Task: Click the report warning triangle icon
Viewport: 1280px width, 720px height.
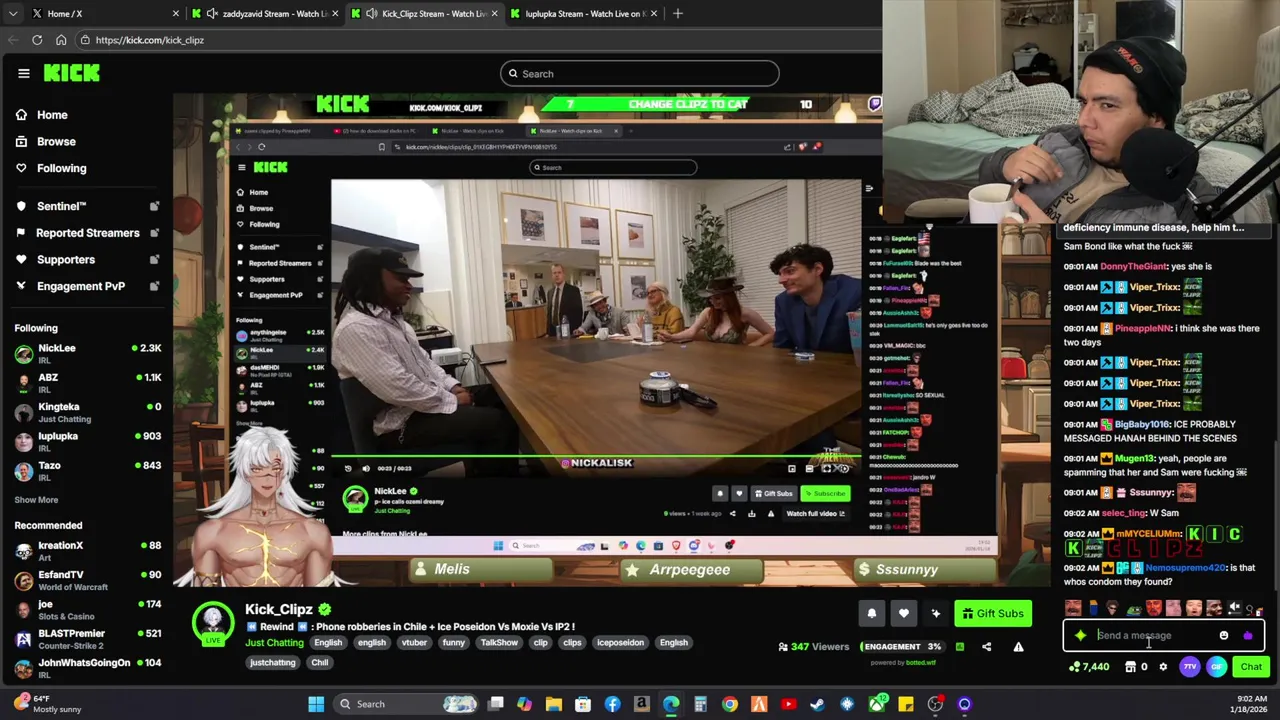Action: [1018, 647]
